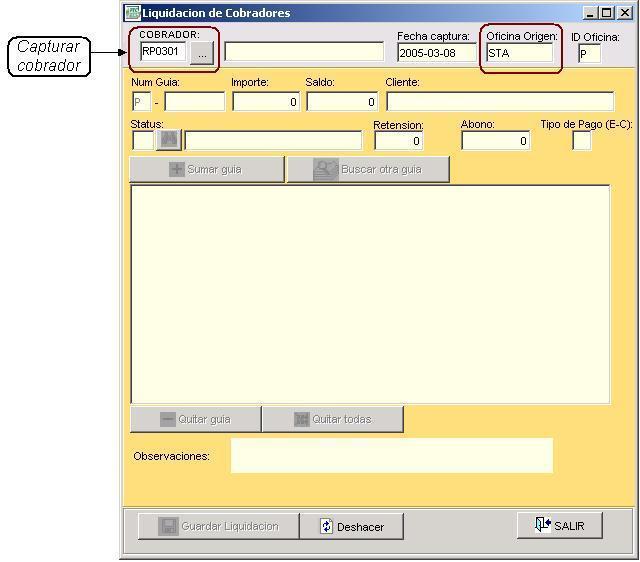Screen dimensions: 640x562
Task: Click the application icon in title bar
Action: coord(132,13)
